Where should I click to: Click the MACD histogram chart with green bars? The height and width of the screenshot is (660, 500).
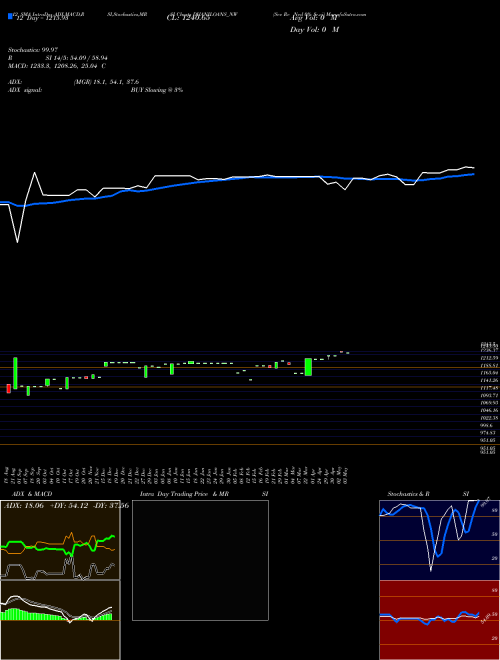pos(60,620)
